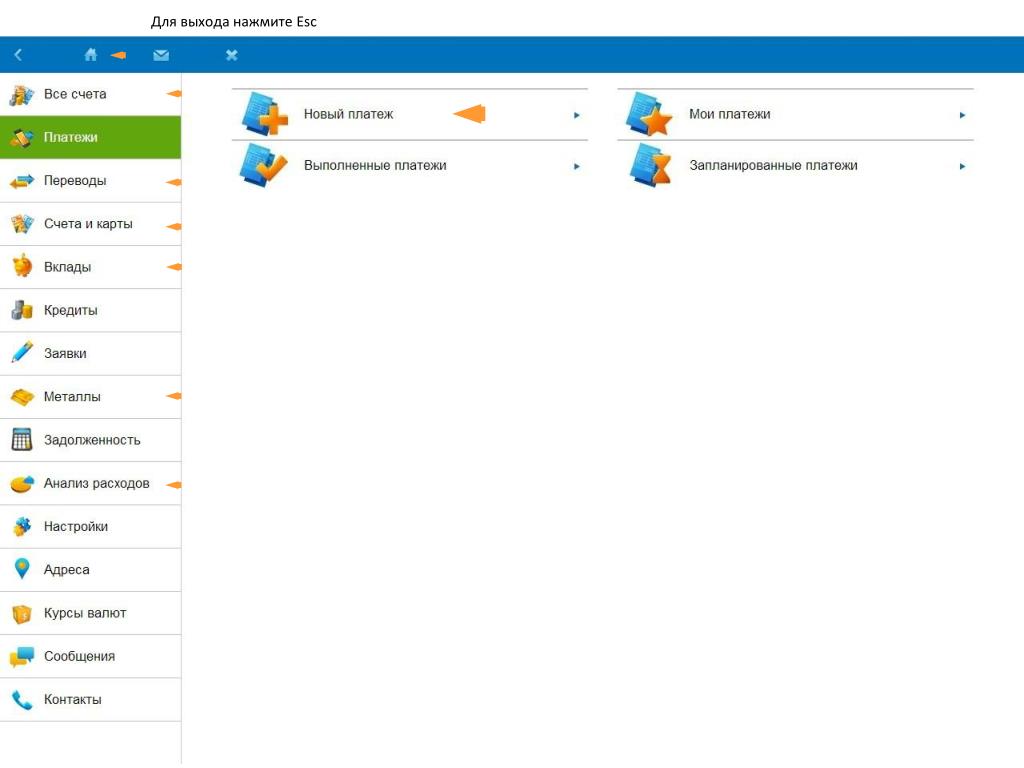Viewport: 1024px width, 768px height.
Task: Click the Настройки puzzle icon
Action: 22,526
